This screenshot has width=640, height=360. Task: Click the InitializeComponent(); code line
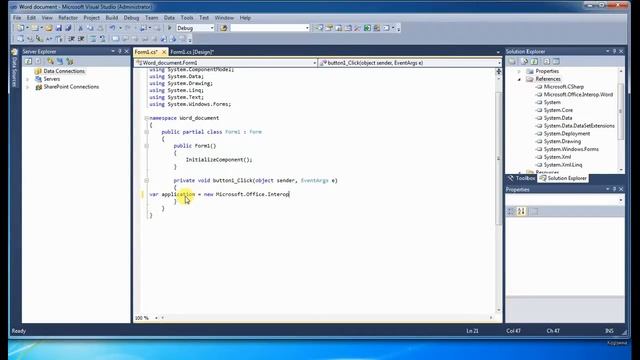point(219,160)
